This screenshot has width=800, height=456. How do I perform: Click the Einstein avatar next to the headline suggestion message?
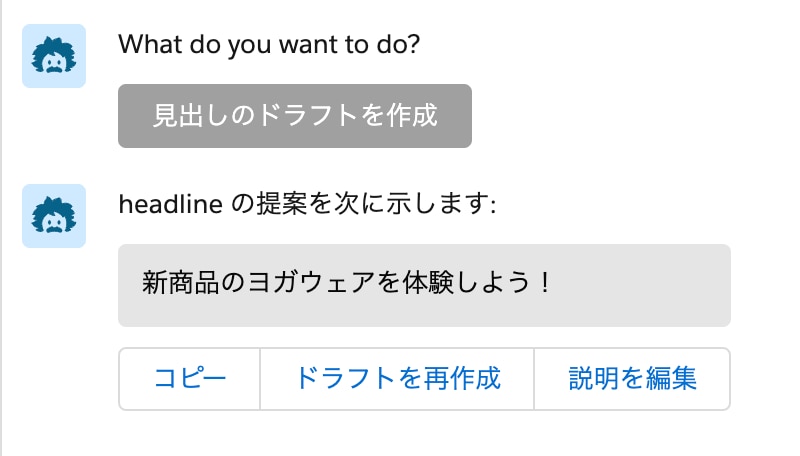[x=54, y=216]
